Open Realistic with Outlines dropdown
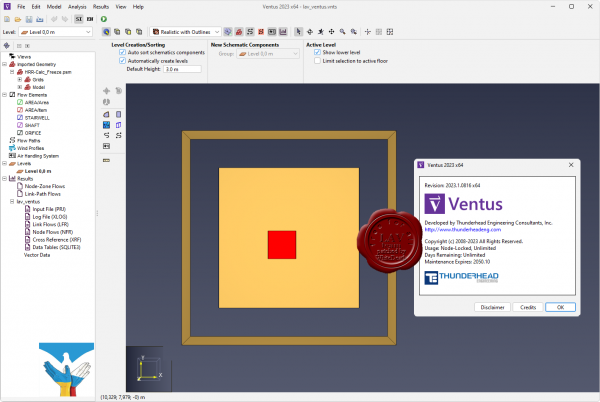Screen dimensions: 600x402 186,32
